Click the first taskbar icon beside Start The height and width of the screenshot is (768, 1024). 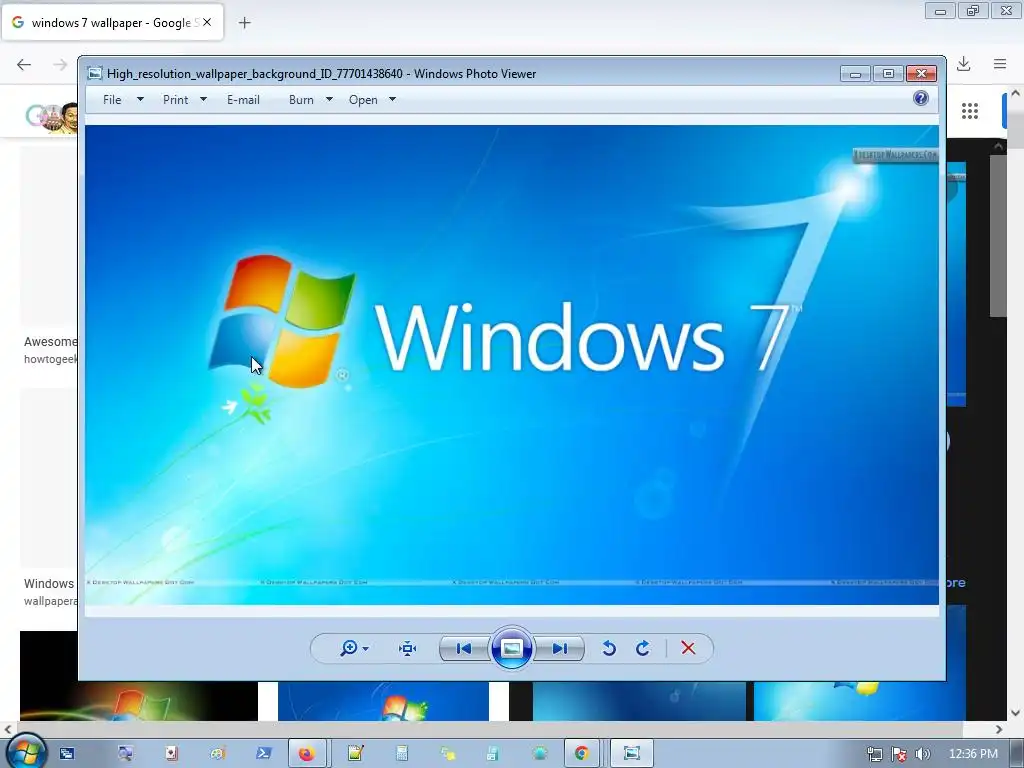(67, 754)
